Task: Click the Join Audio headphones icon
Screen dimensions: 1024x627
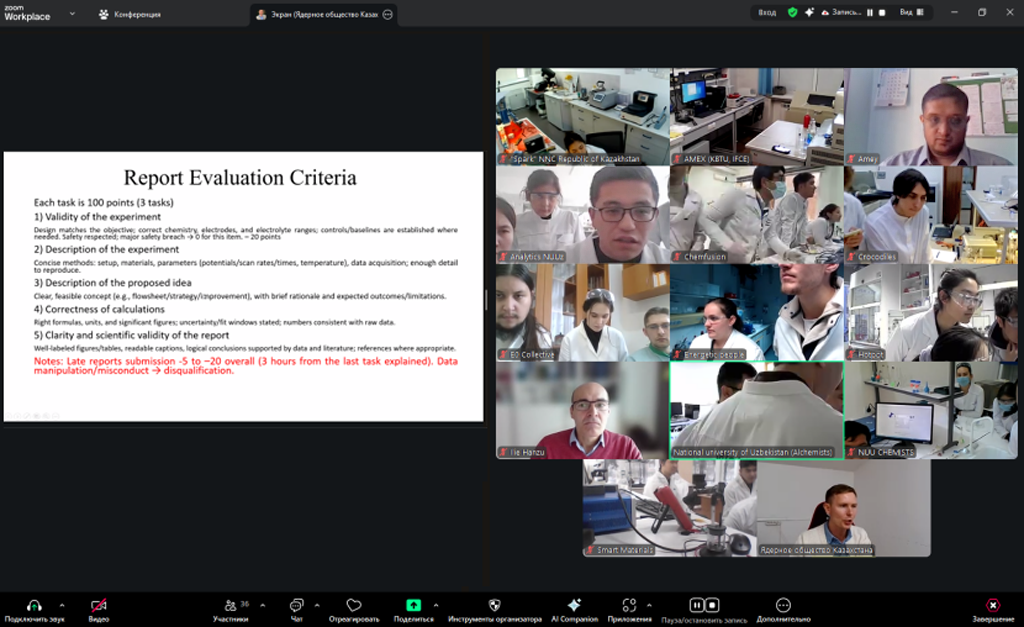Action: pos(33,606)
